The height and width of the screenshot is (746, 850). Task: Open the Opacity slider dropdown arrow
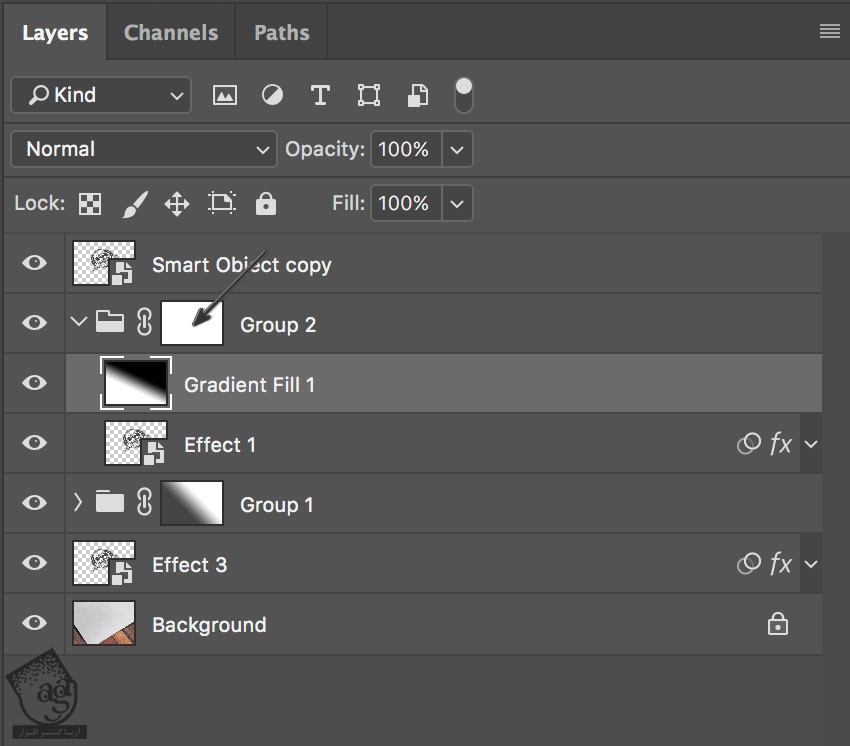tap(457, 150)
